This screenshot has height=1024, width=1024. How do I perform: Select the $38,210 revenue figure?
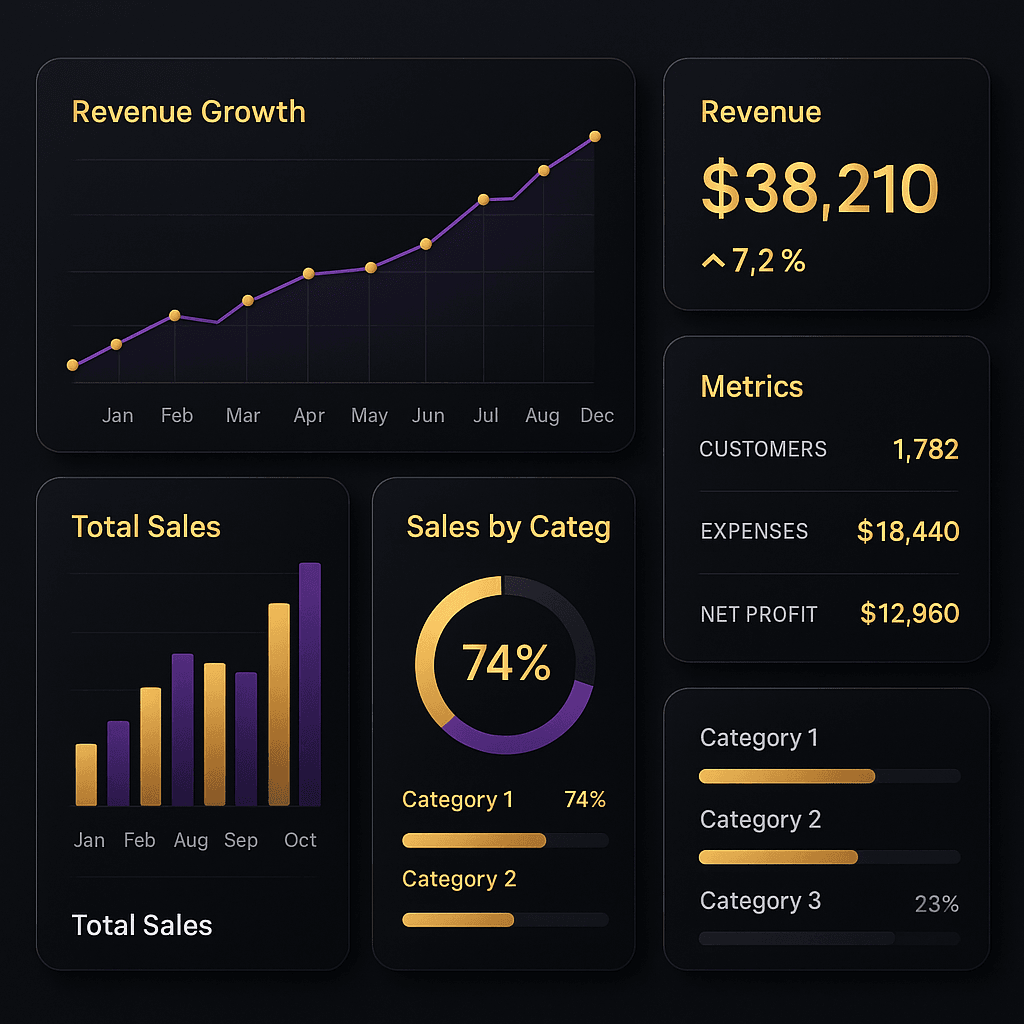coord(820,189)
